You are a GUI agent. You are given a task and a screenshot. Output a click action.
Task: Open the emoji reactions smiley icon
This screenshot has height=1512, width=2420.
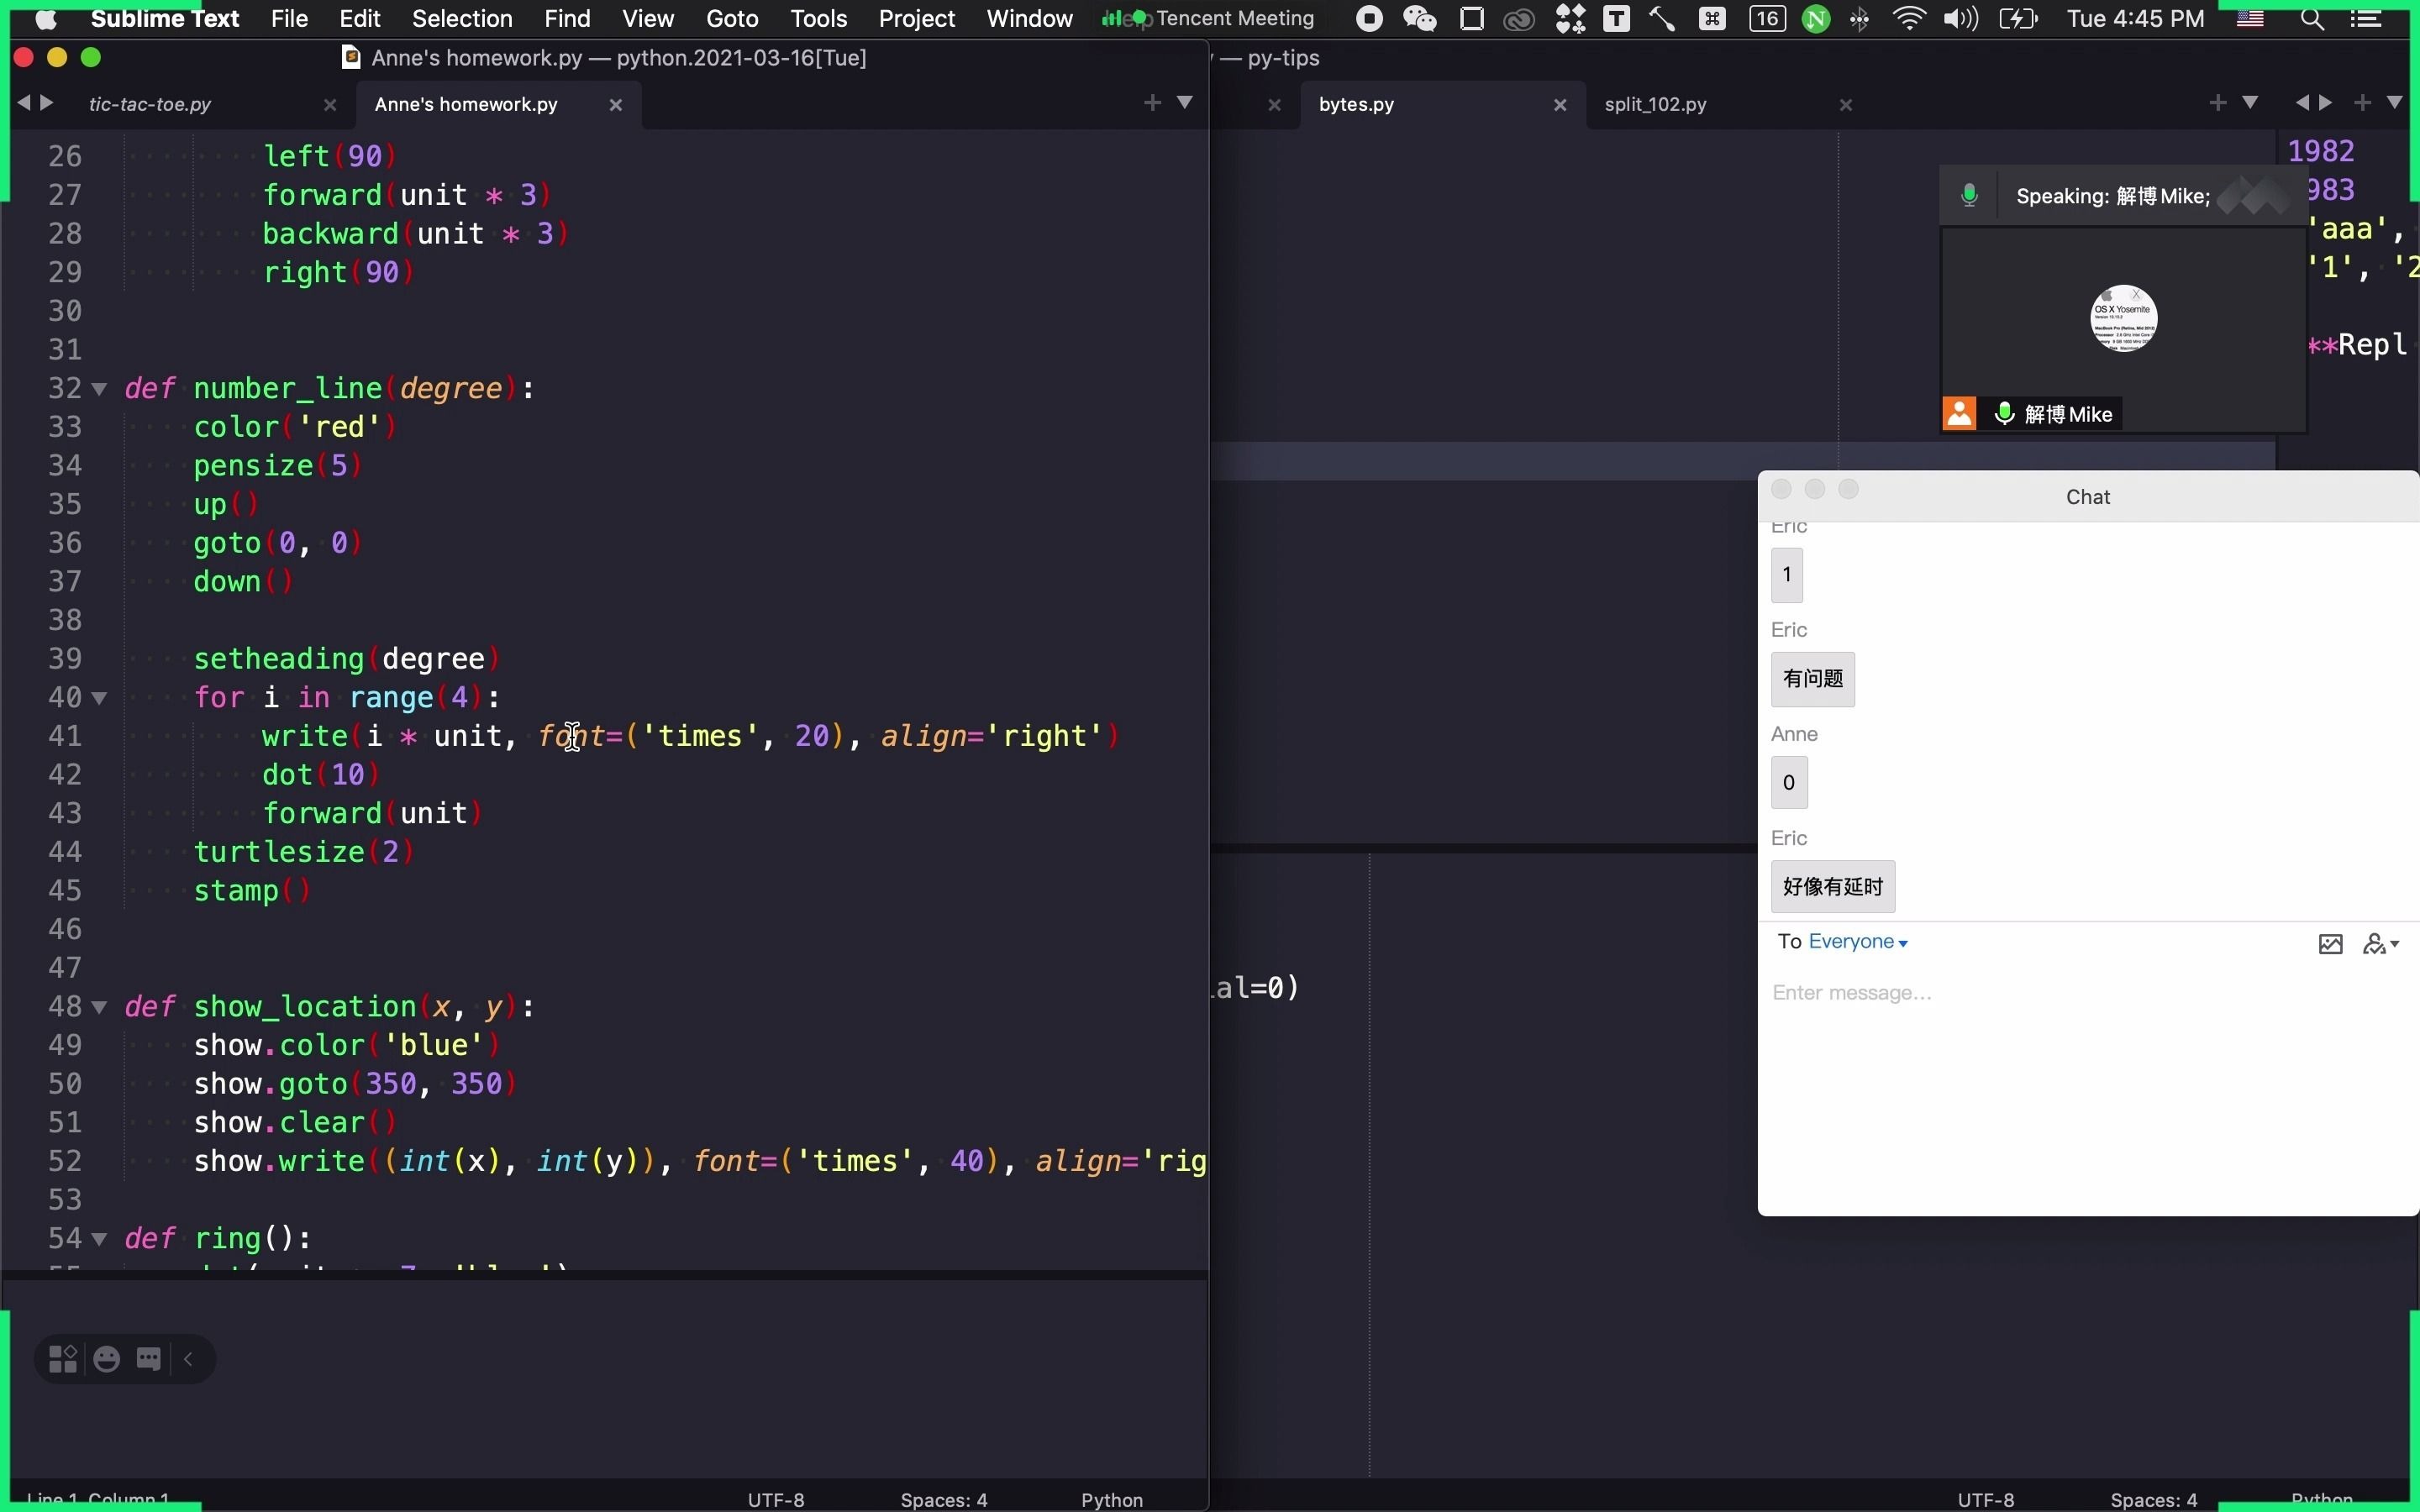106,1358
